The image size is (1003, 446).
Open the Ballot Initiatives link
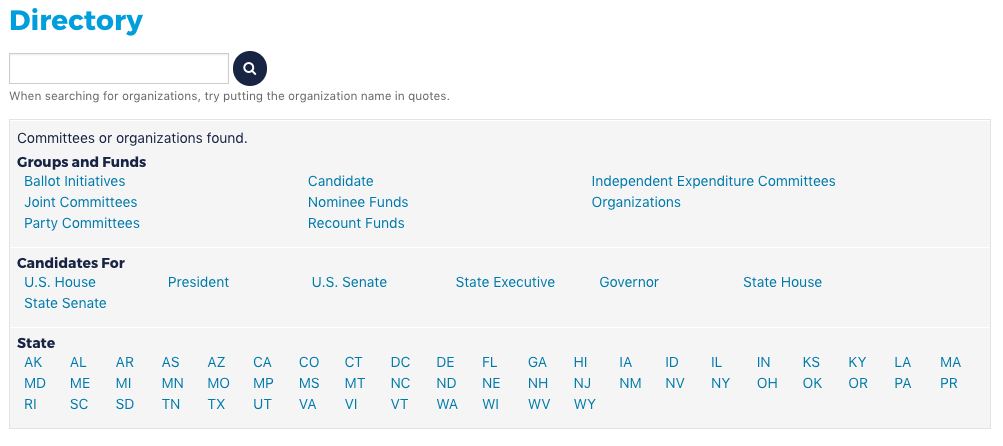tap(75, 181)
